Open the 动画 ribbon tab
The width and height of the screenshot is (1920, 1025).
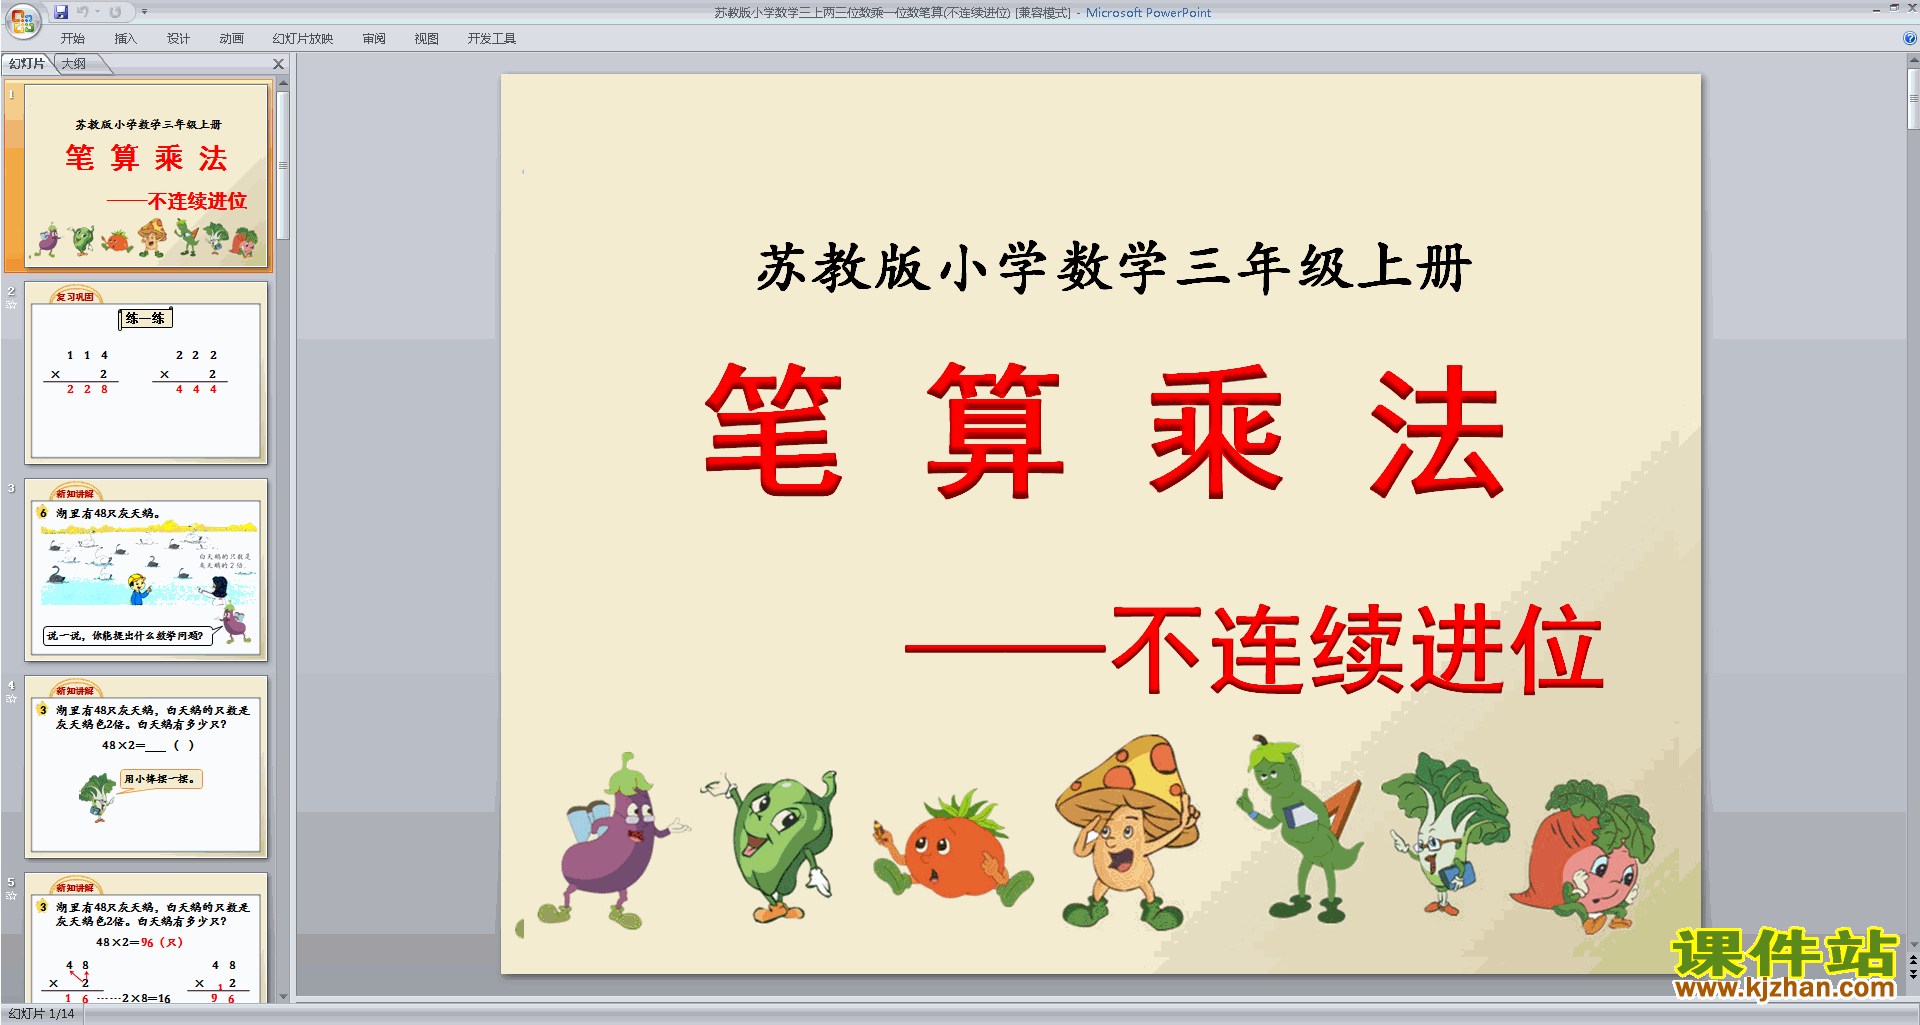pos(232,39)
